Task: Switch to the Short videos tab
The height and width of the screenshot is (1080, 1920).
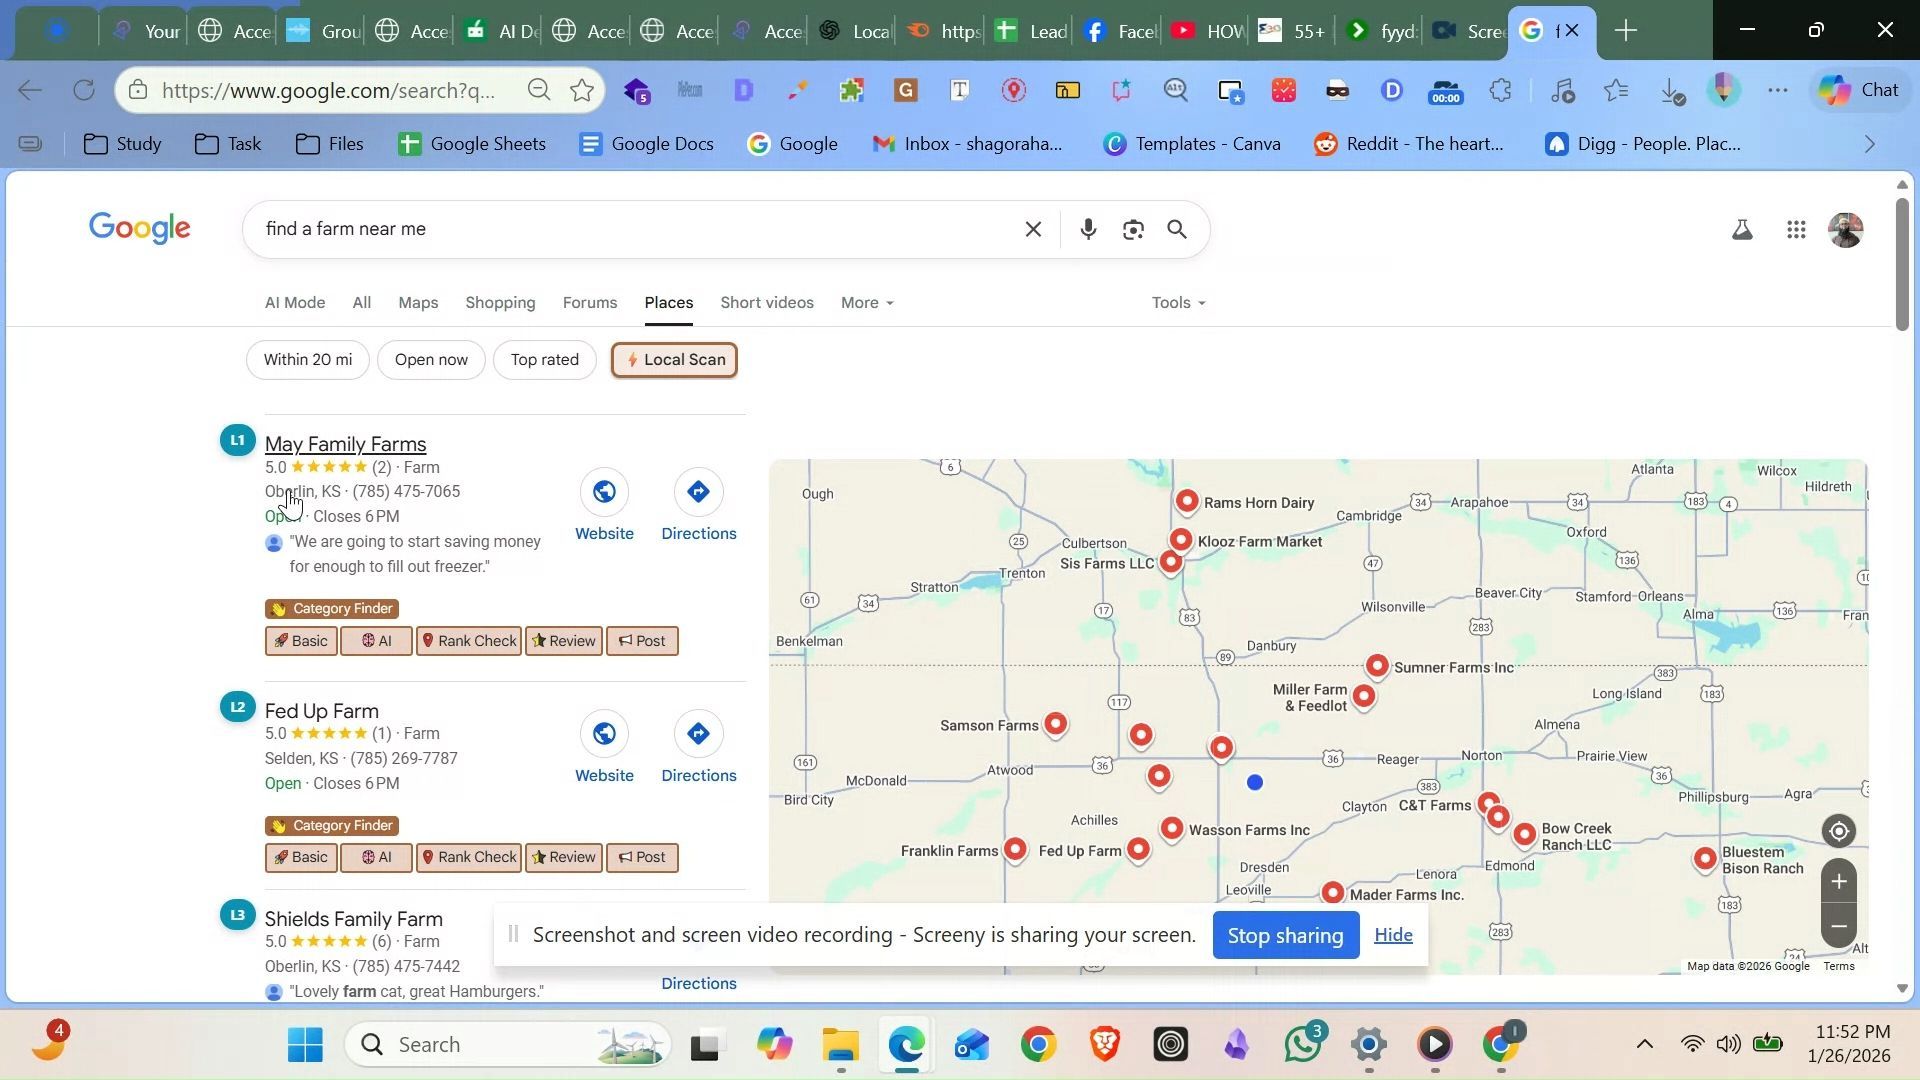Action: [767, 303]
